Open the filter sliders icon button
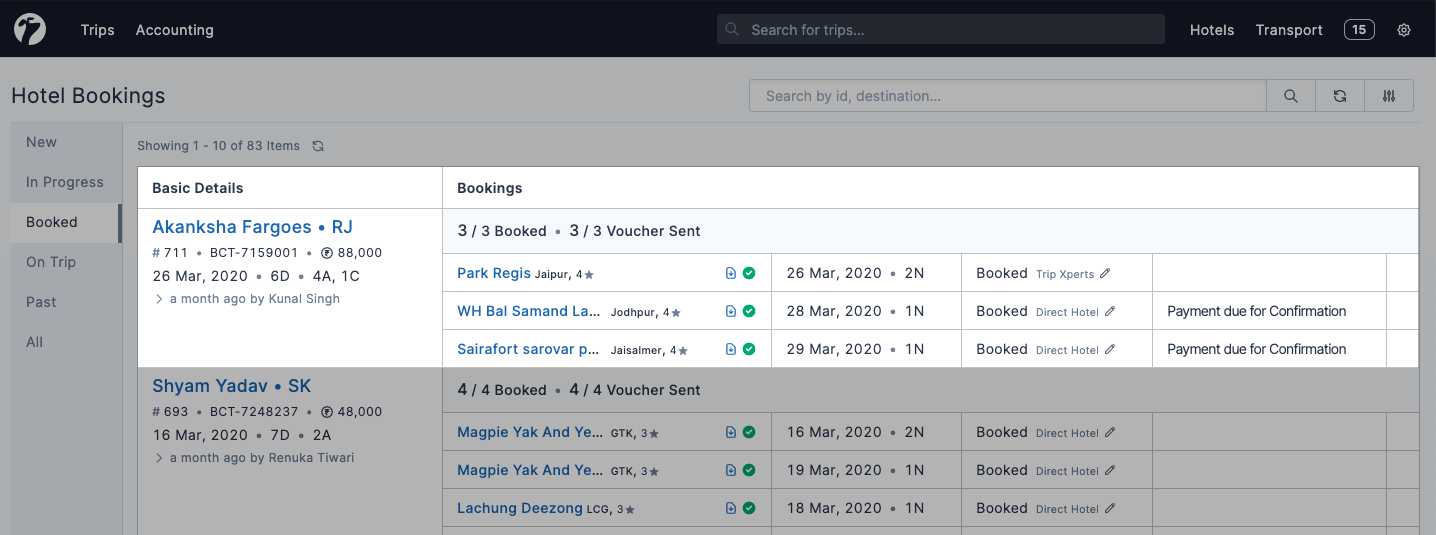Viewport: 1436px width, 535px height. pyautogui.click(x=1389, y=96)
